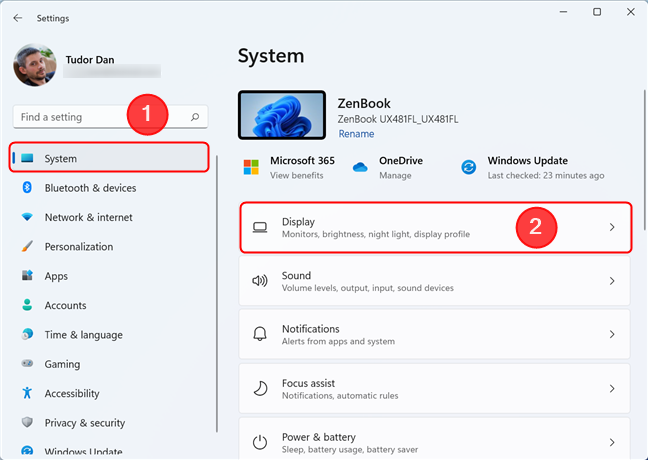Click the sidebar vertical scrollbar

pos(217,294)
